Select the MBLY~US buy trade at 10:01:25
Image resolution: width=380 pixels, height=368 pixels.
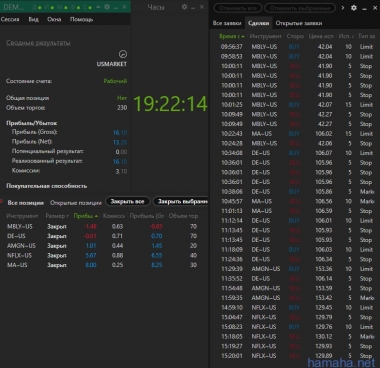point(295,105)
